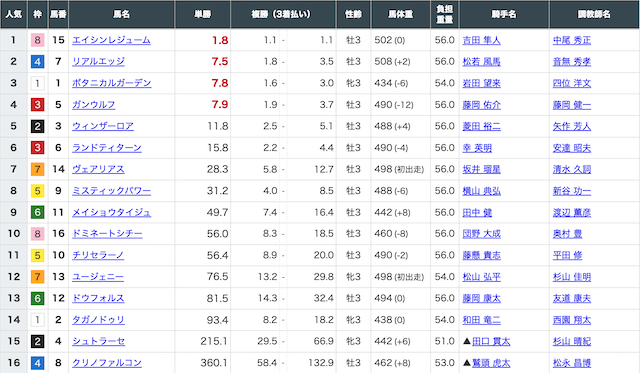This screenshot has height=373, width=640.
Task: Select trainer 杉山 佳明
Action: [572, 278]
